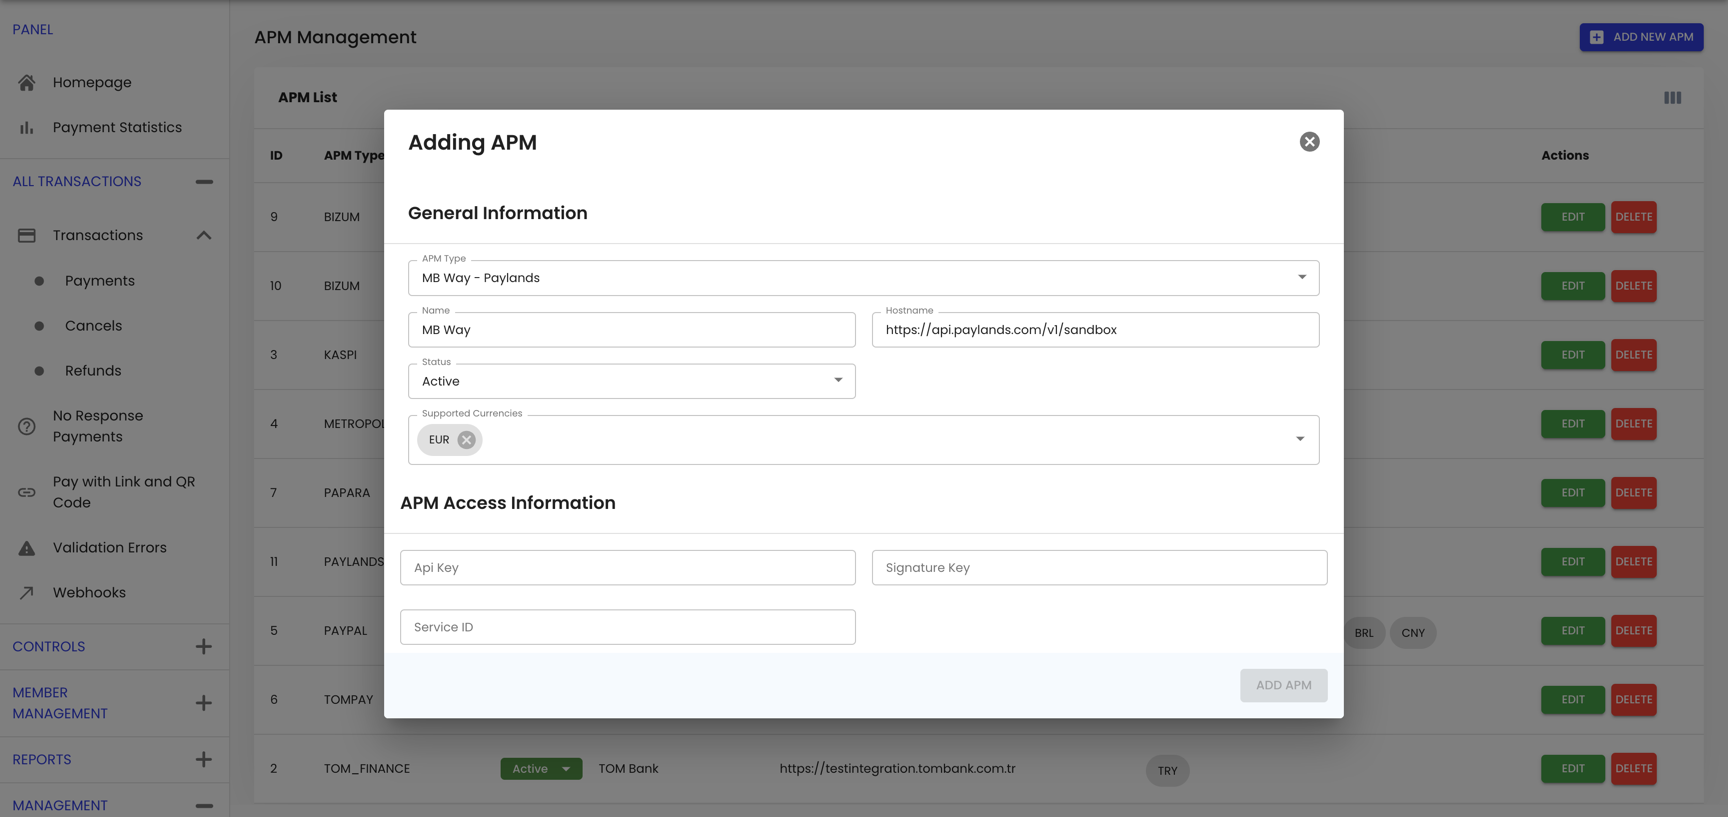This screenshot has height=817, width=1728.
Task: Open Payment Statistics
Action: [117, 127]
